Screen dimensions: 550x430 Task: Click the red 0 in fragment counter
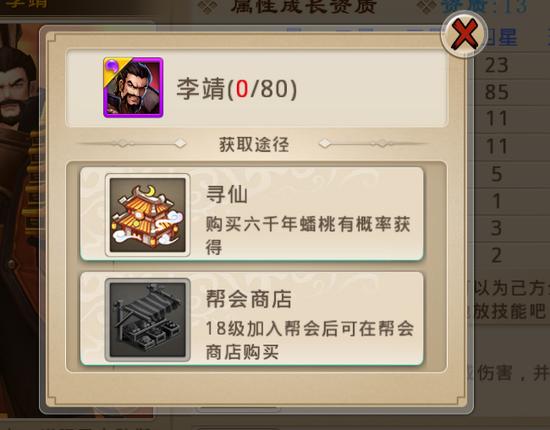click(x=242, y=88)
